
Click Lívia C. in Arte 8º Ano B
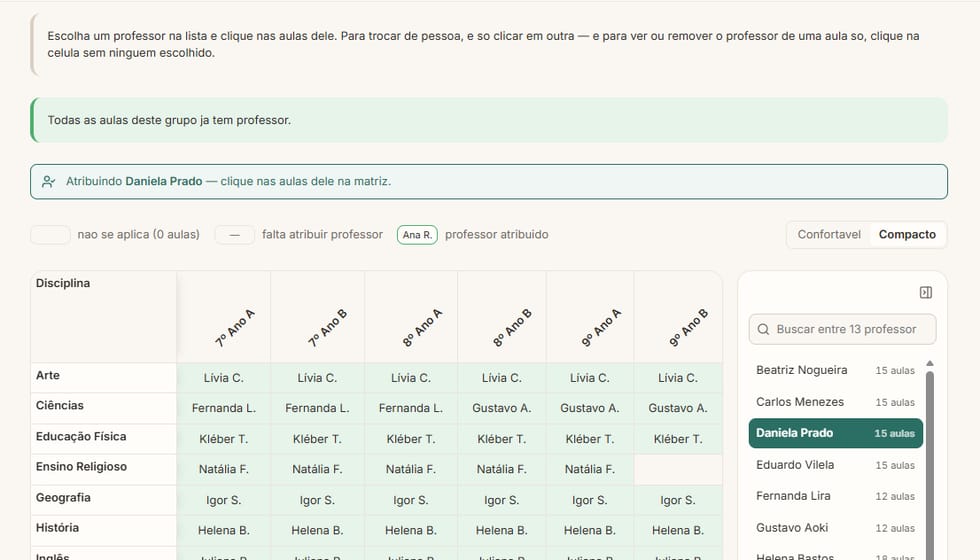[502, 378]
